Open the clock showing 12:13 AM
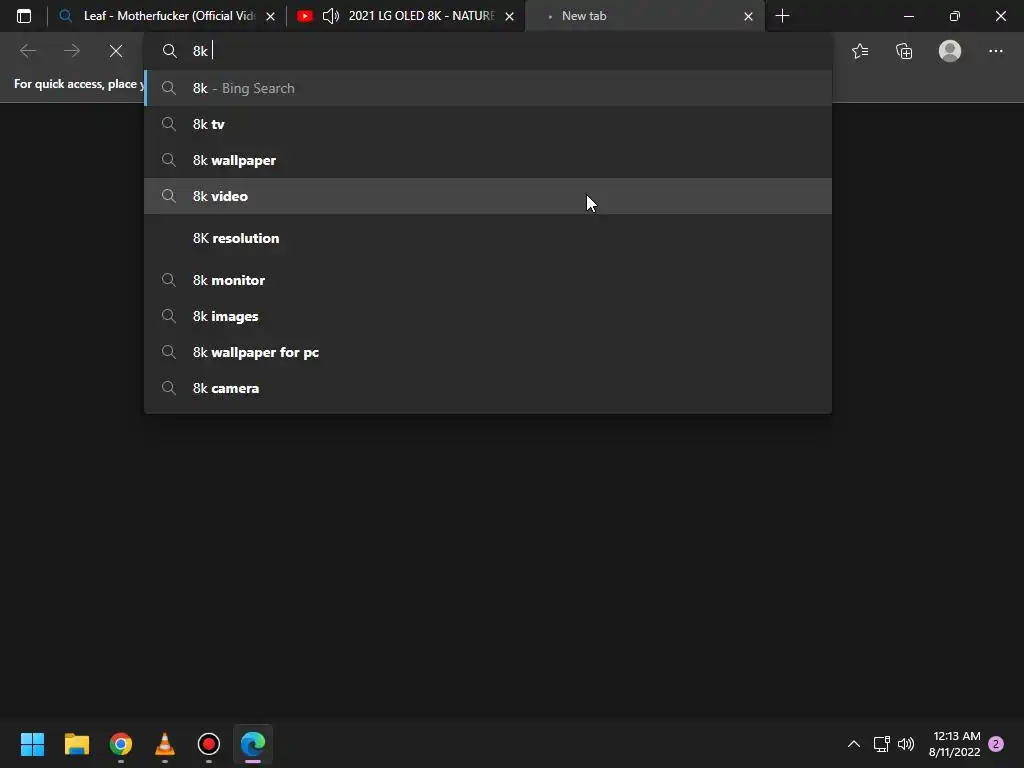Viewport: 1024px width, 768px height. click(954, 744)
